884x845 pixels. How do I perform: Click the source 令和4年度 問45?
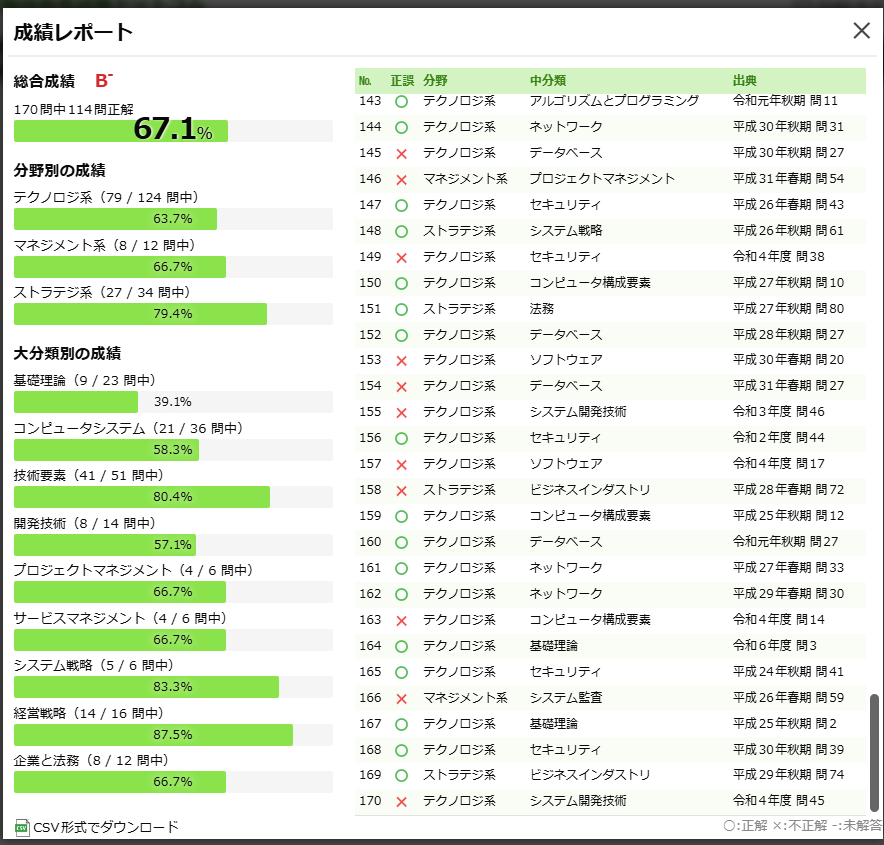(778, 800)
